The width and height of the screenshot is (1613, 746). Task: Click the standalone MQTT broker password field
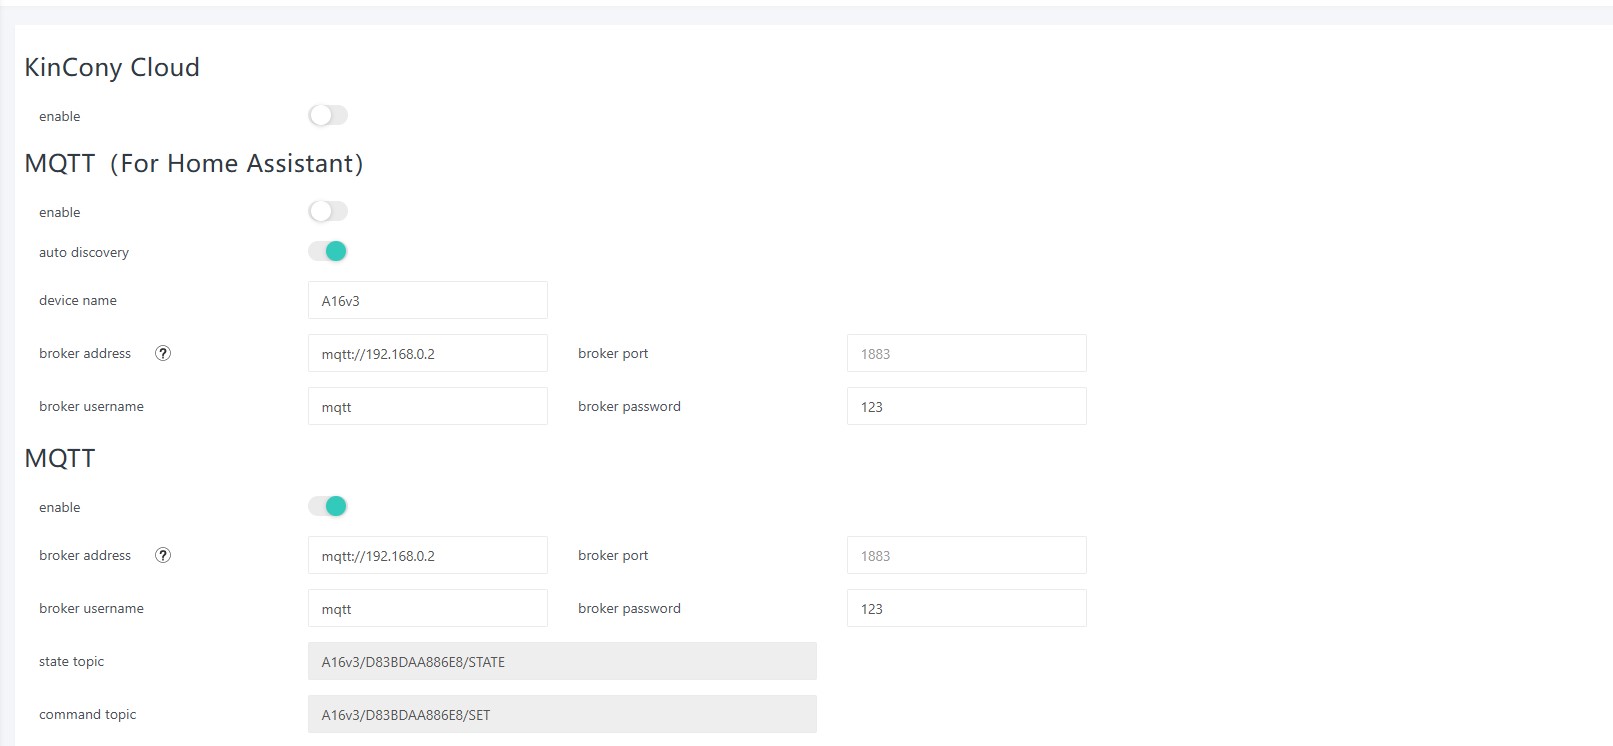pyautogui.click(x=966, y=608)
